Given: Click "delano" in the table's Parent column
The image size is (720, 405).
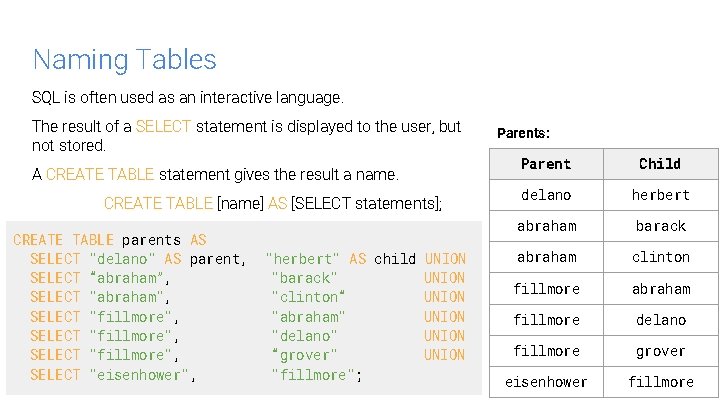Looking at the screenshot, I should pos(546,195).
